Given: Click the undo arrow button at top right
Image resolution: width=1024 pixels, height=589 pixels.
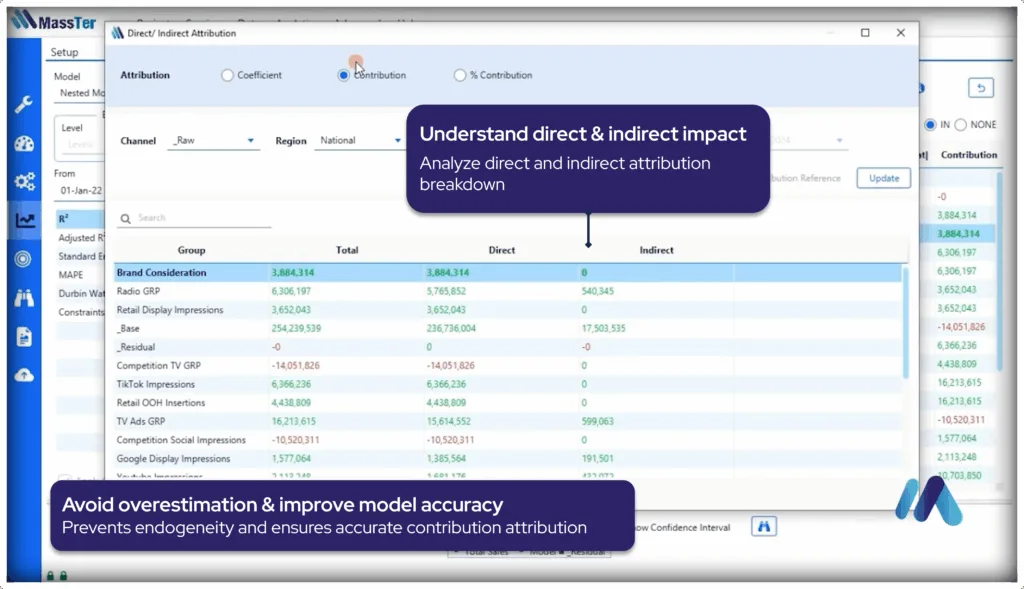Looking at the screenshot, I should point(980,88).
